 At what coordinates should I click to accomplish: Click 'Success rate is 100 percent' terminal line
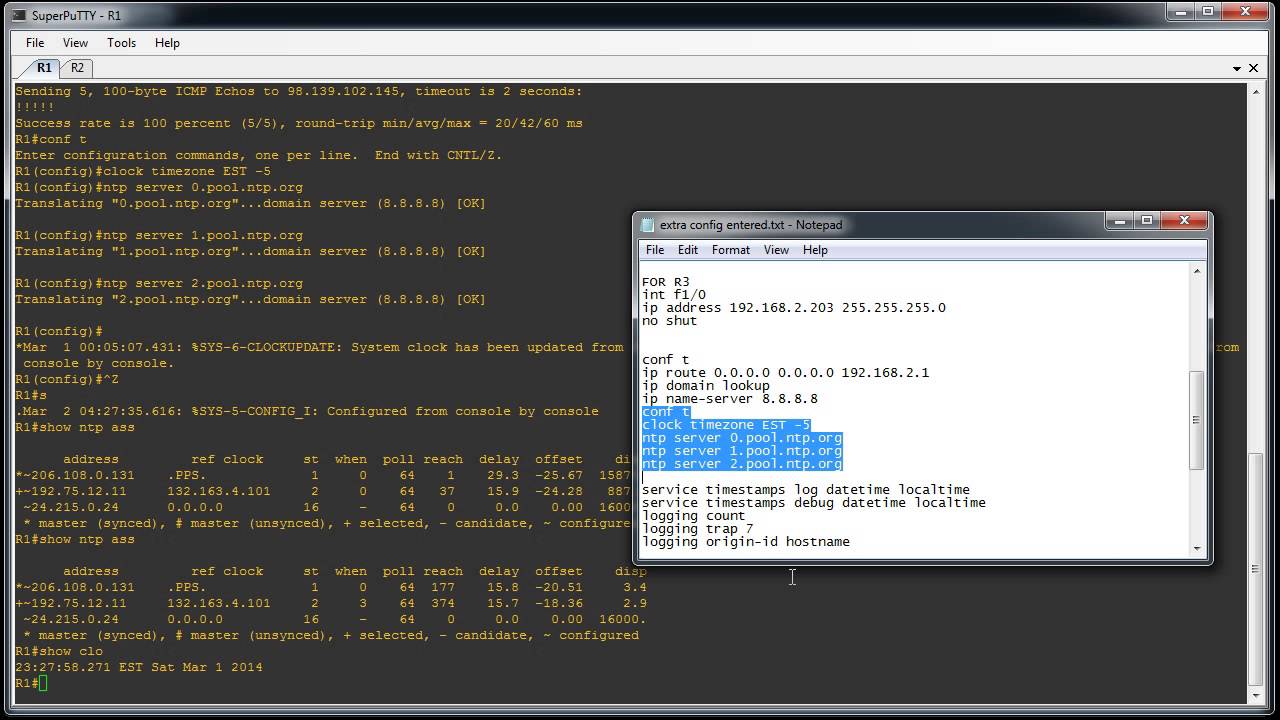click(x=299, y=123)
